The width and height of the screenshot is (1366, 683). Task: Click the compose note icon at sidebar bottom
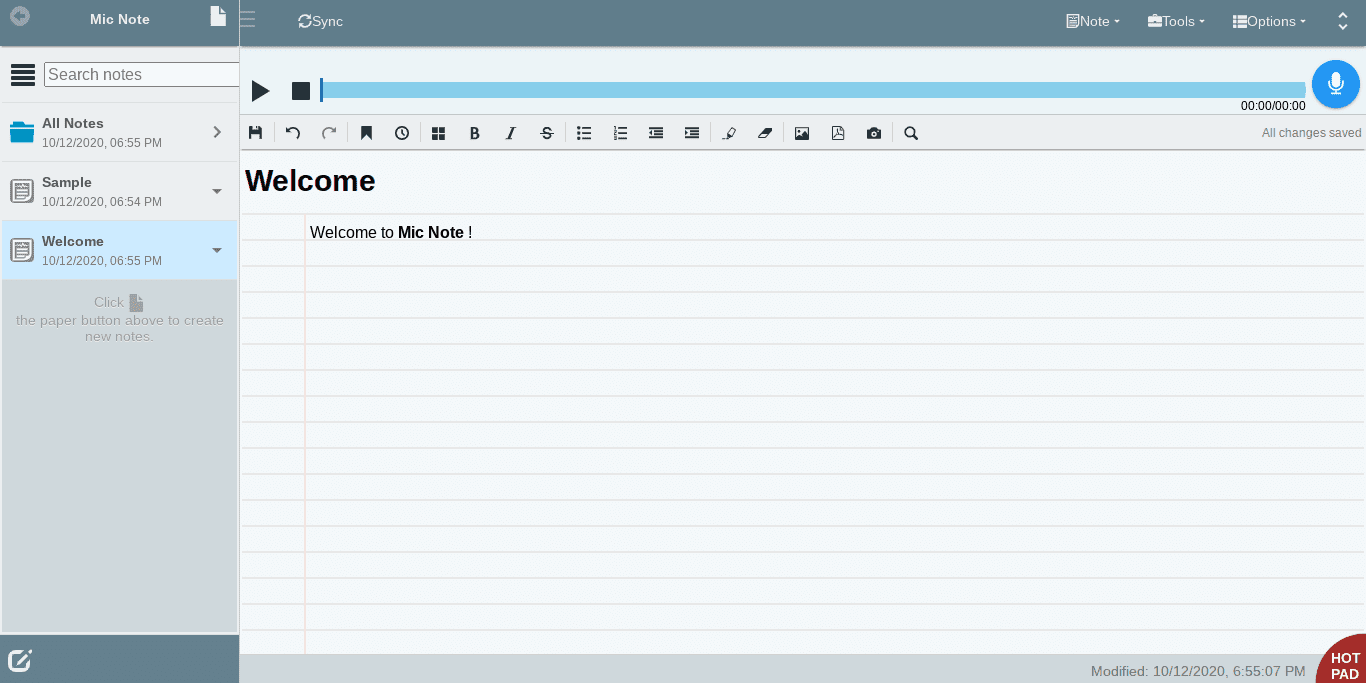(x=20, y=660)
